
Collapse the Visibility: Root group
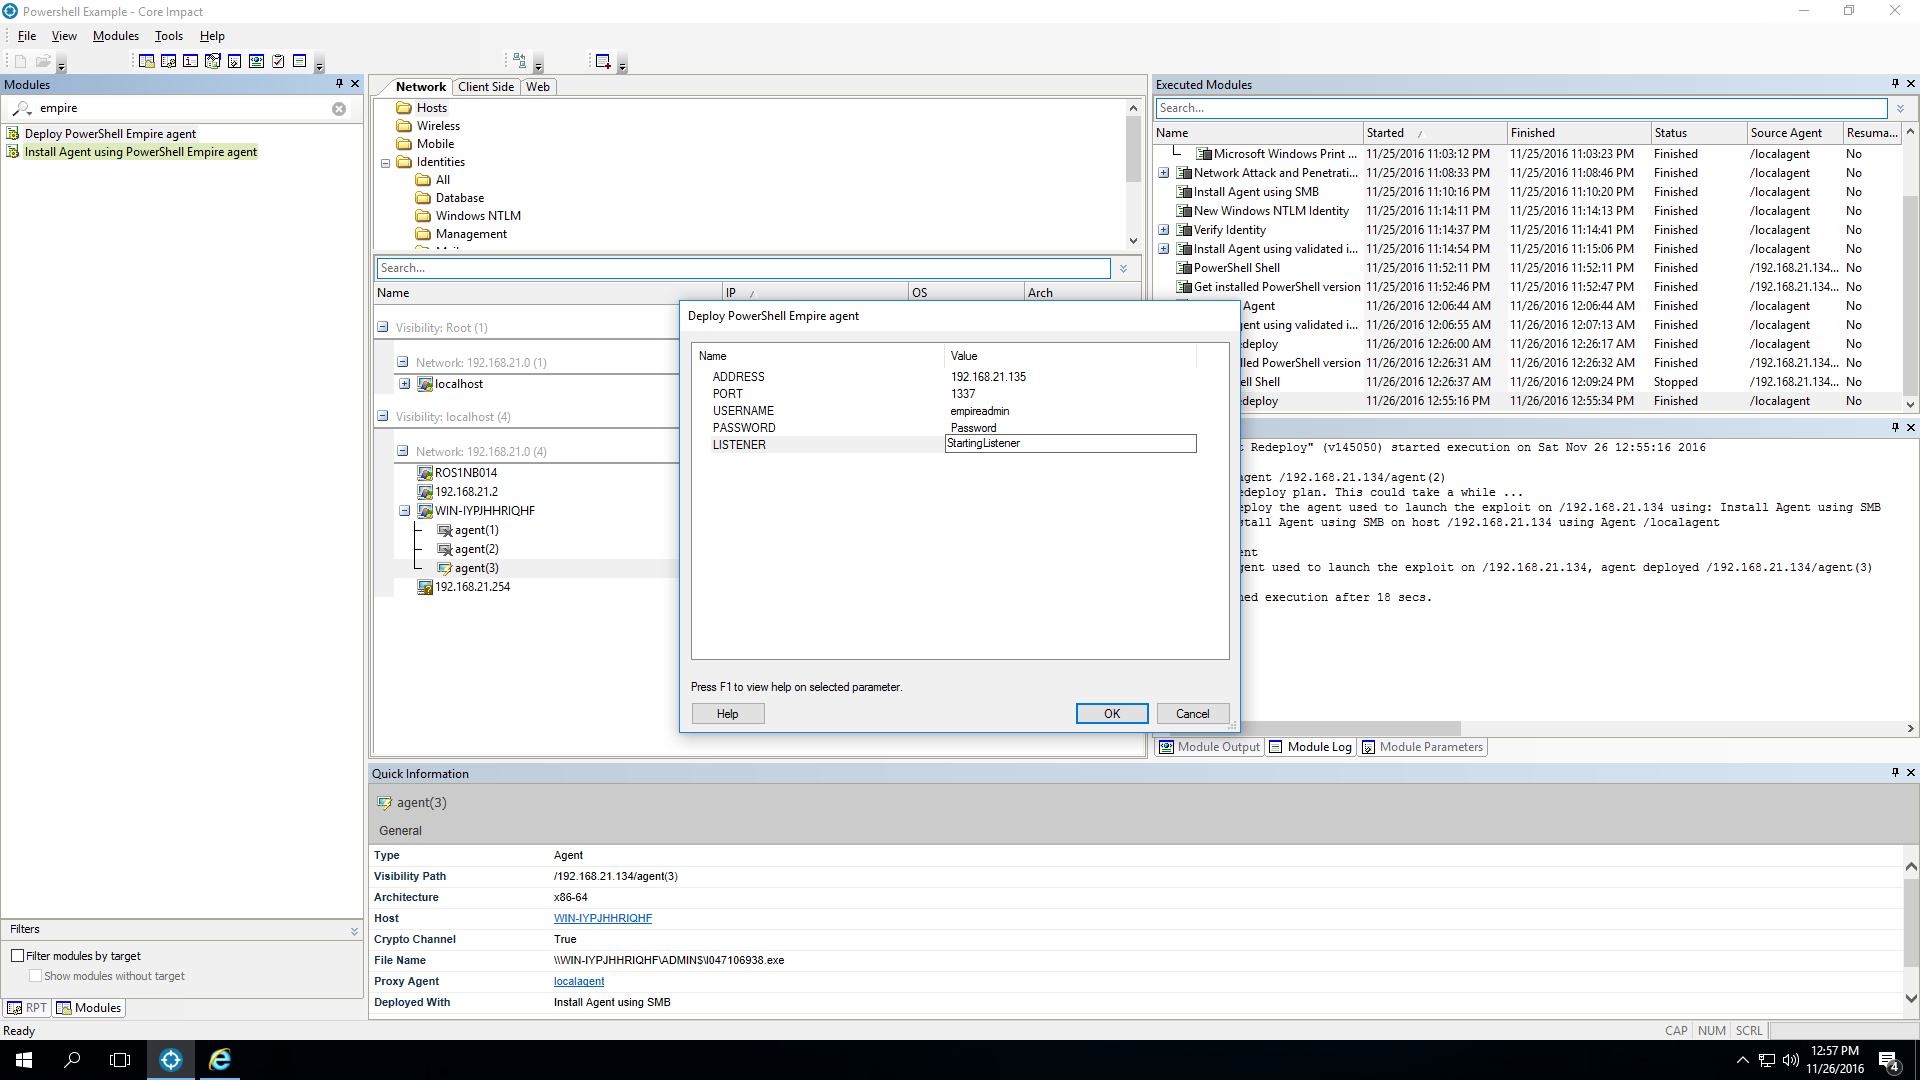tap(382, 327)
